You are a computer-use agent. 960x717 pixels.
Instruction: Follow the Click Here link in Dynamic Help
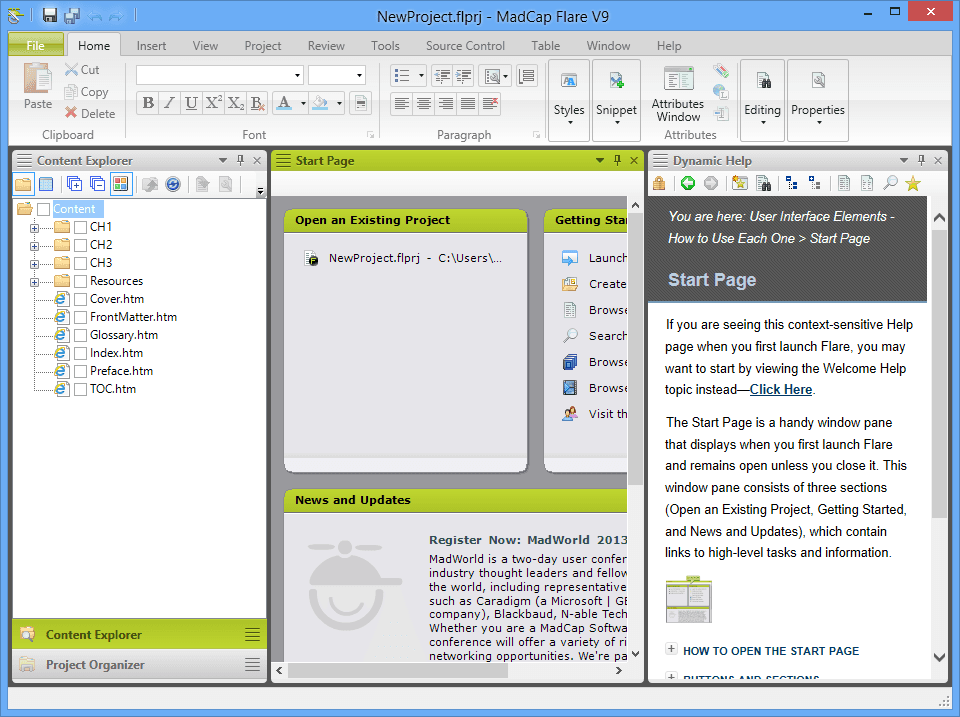click(781, 389)
